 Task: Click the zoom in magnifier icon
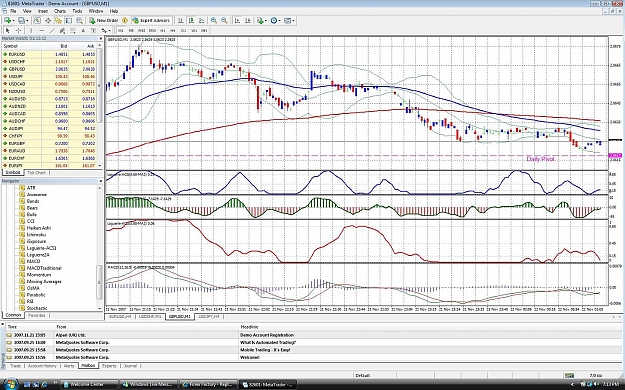coord(214,20)
